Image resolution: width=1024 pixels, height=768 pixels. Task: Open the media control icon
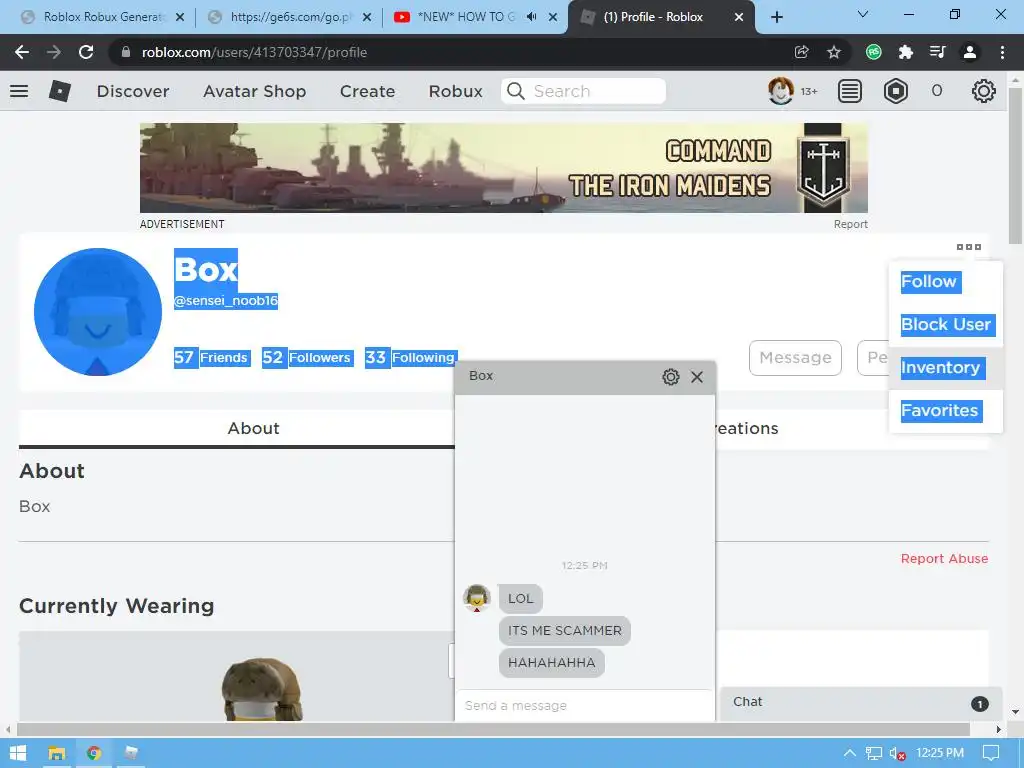coord(937,52)
